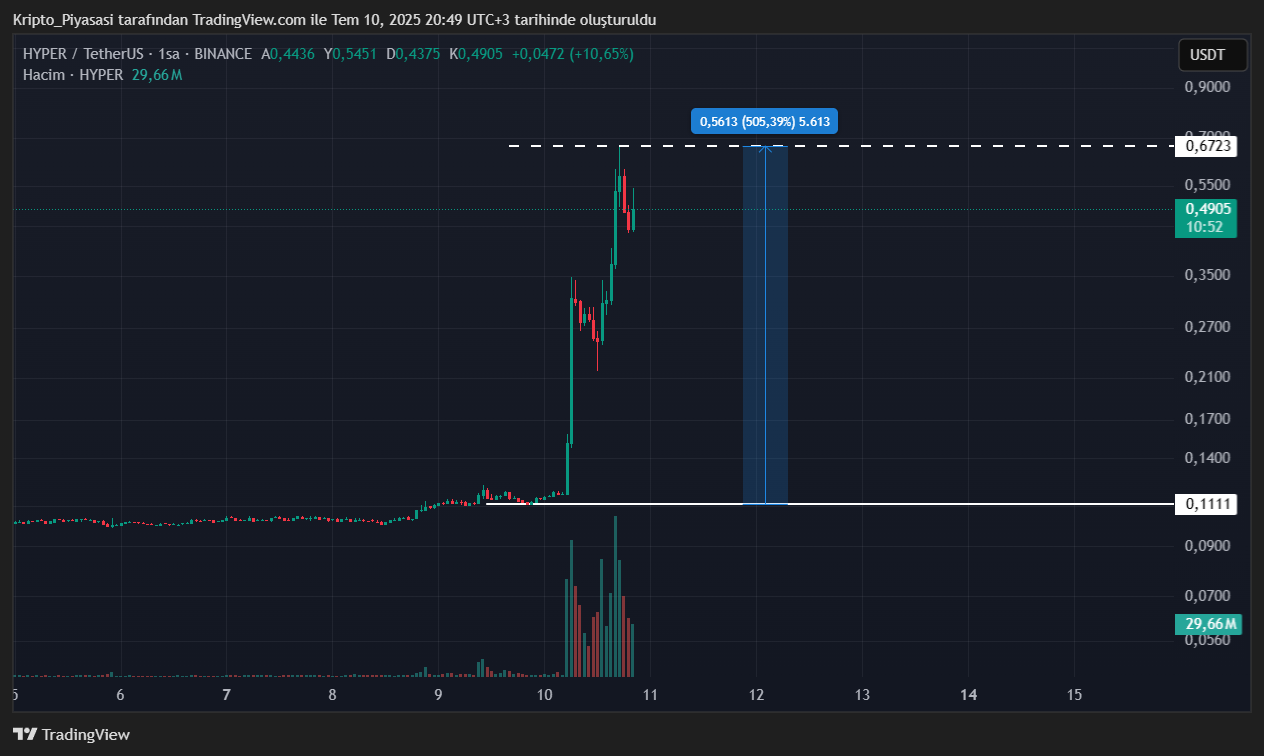1264x756 pixels.
Task: Click the +10,65% change value in header
Action: [601, 54]
